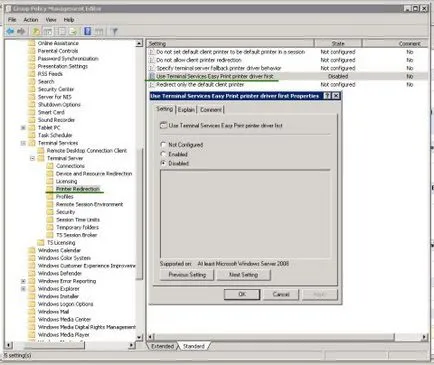Click the folder icon for TS Session Broker
Screen dimensions: 434x365
pos(50,235)
